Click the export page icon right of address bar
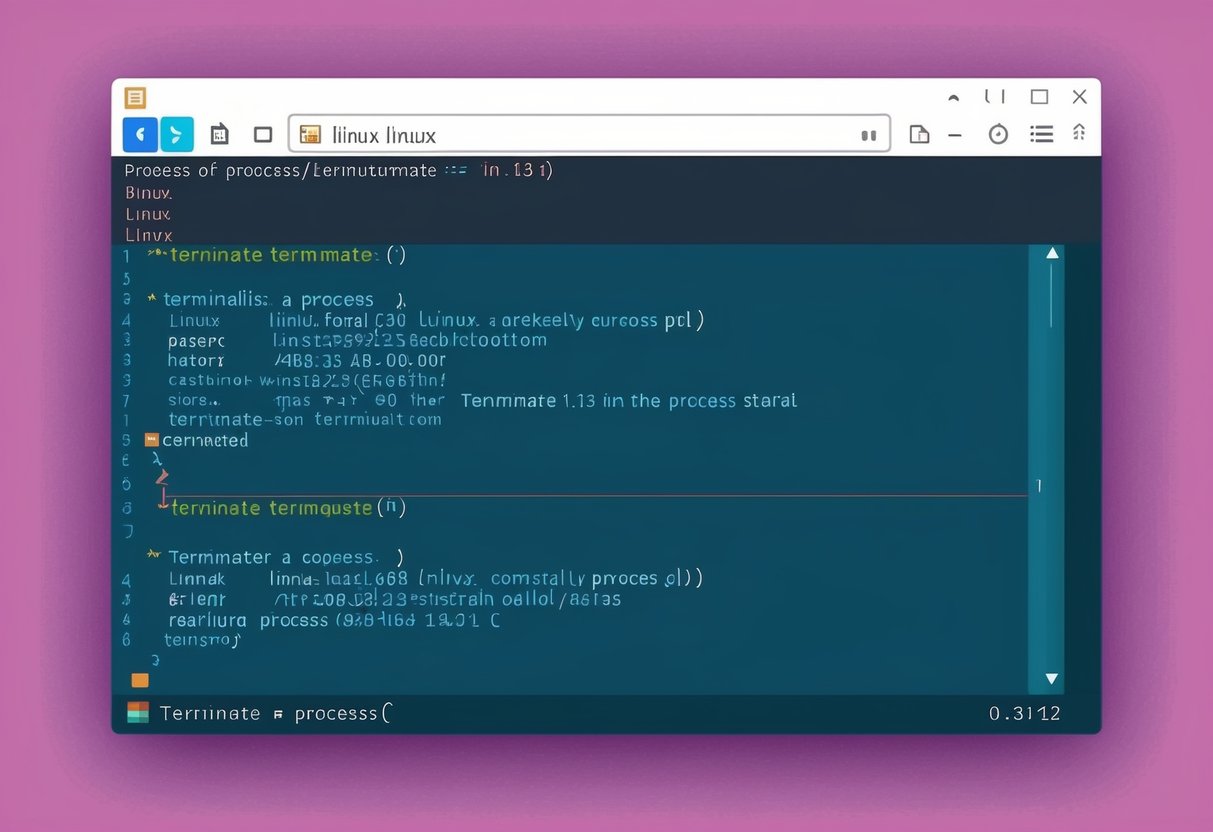Viewport: 1213px width, 832px height. pyautogui.click(x=919, y=133)
